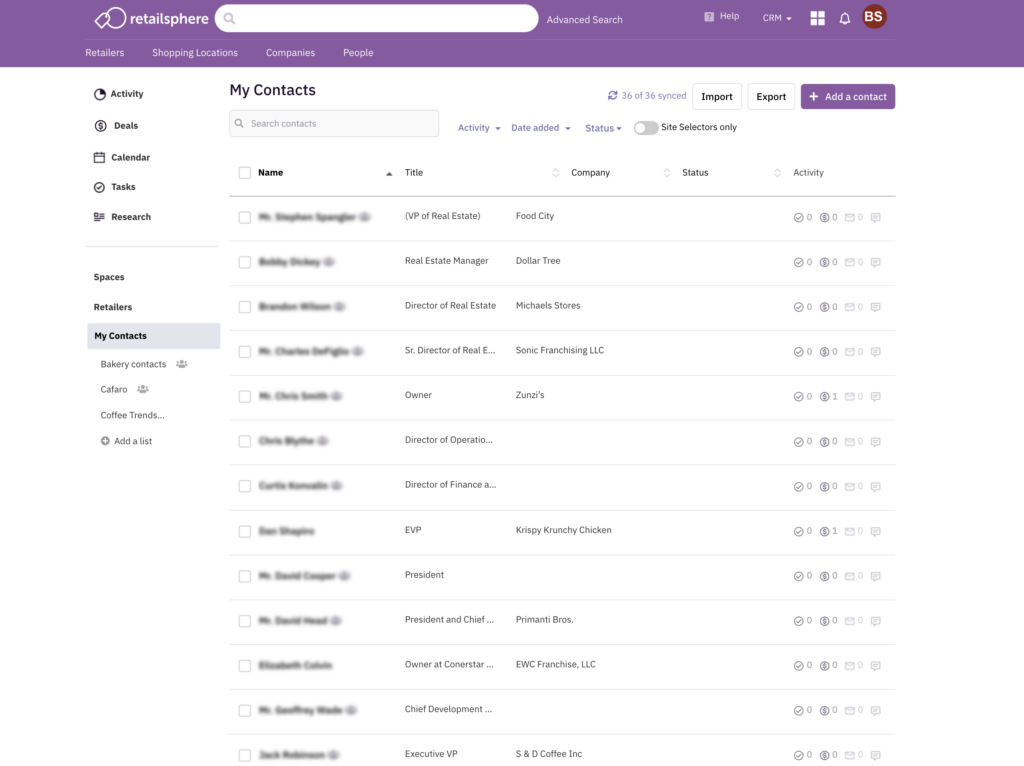Click the Activity column header
Screen dimensions: 1024x766
[x=808, y=173]
